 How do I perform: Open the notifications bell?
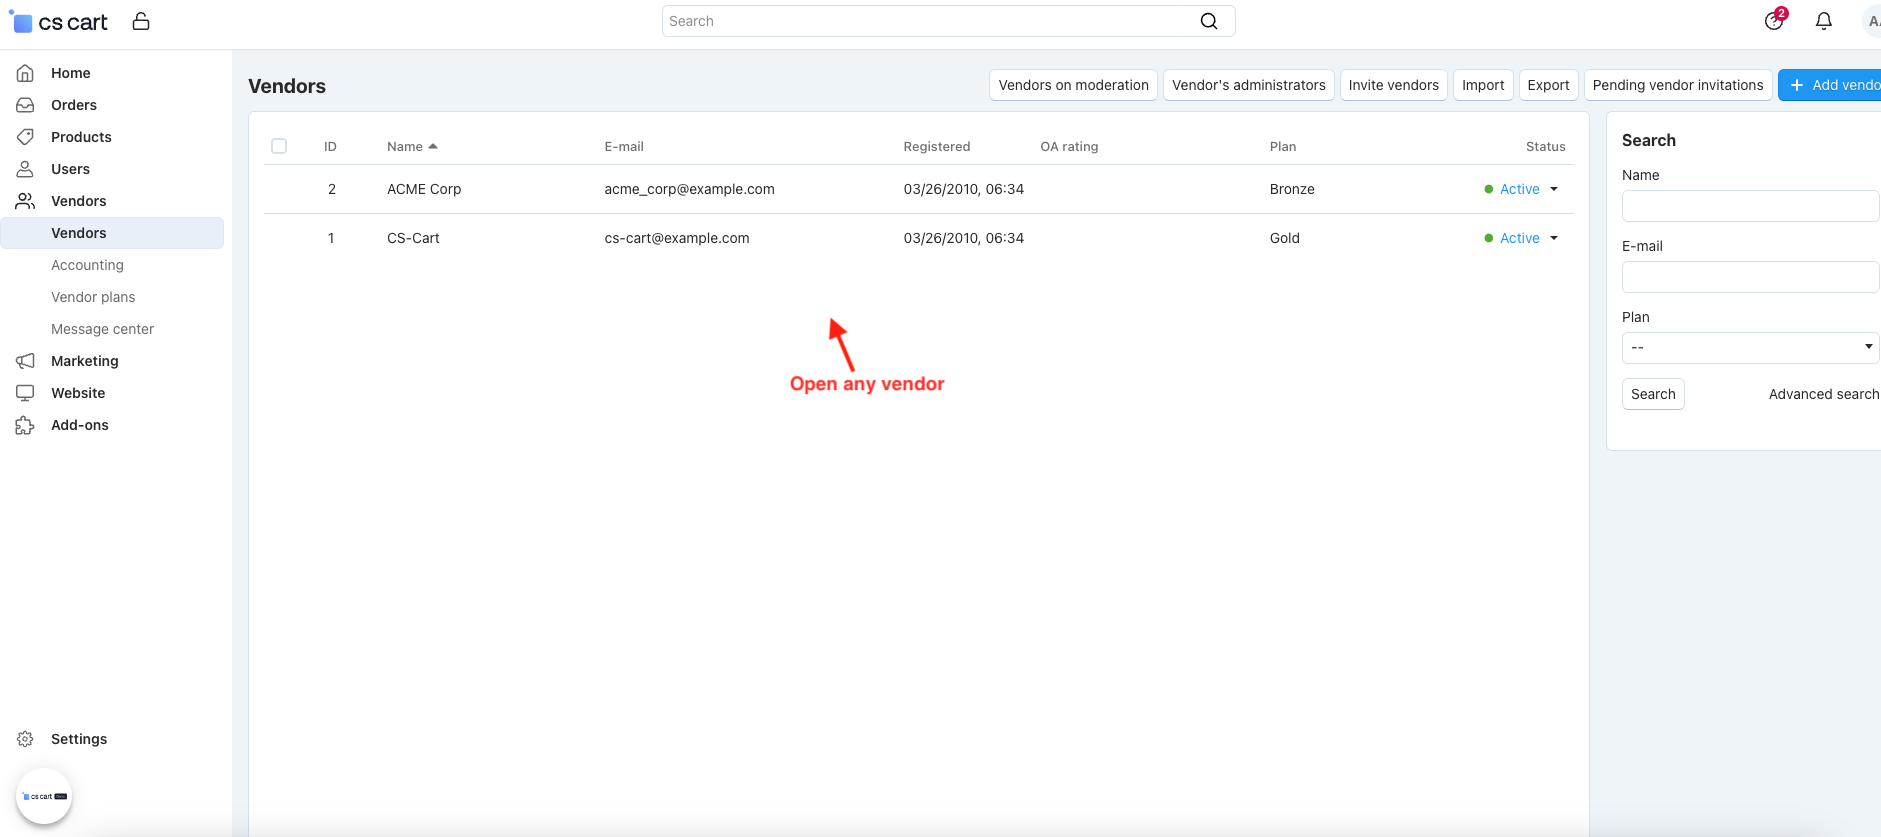[x=1824, y=21]
